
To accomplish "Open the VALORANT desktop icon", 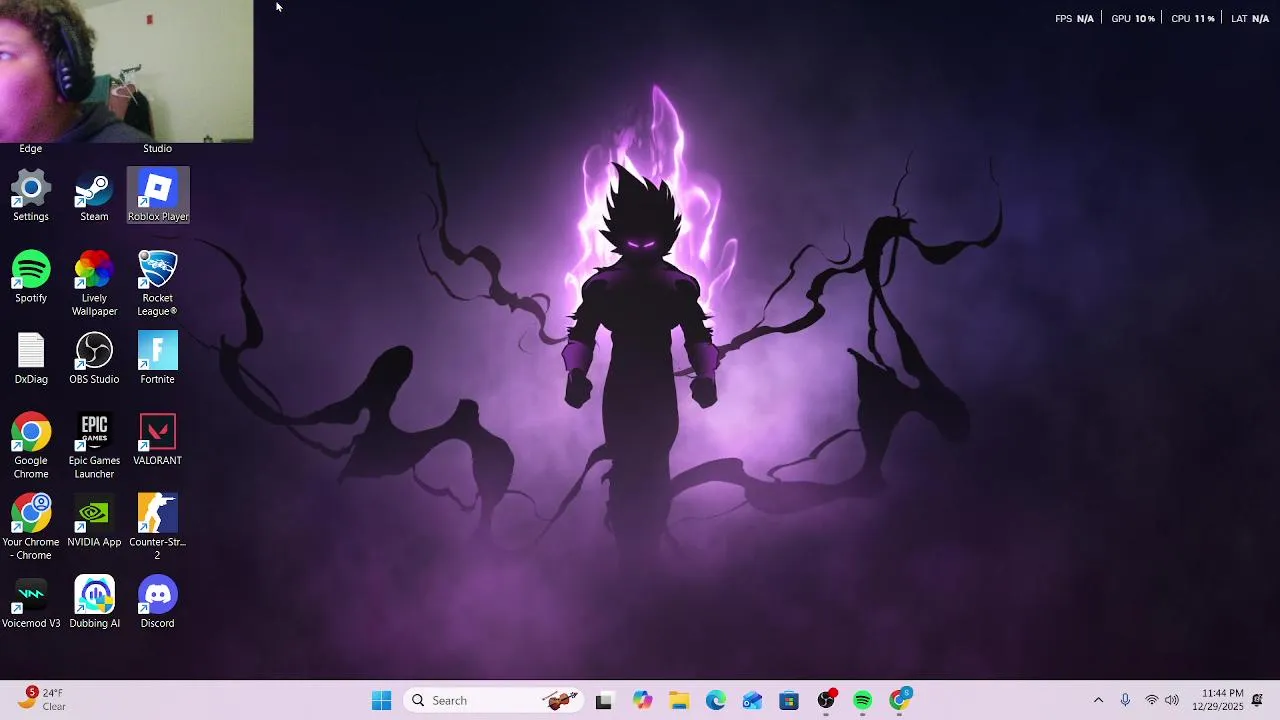I will [x=157, y=440].
